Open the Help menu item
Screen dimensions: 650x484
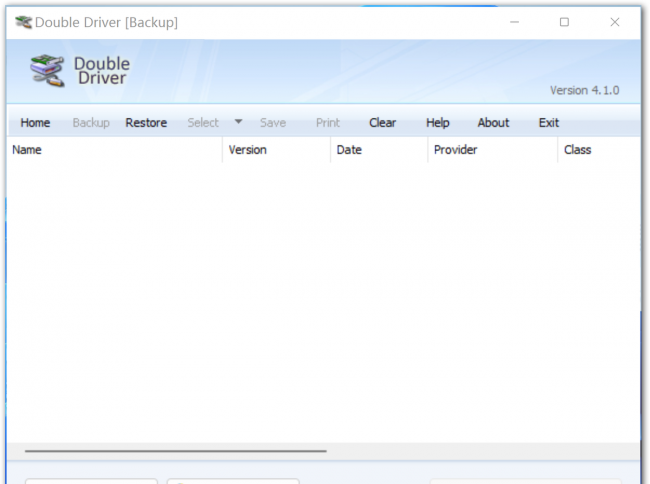pos(438,123)
